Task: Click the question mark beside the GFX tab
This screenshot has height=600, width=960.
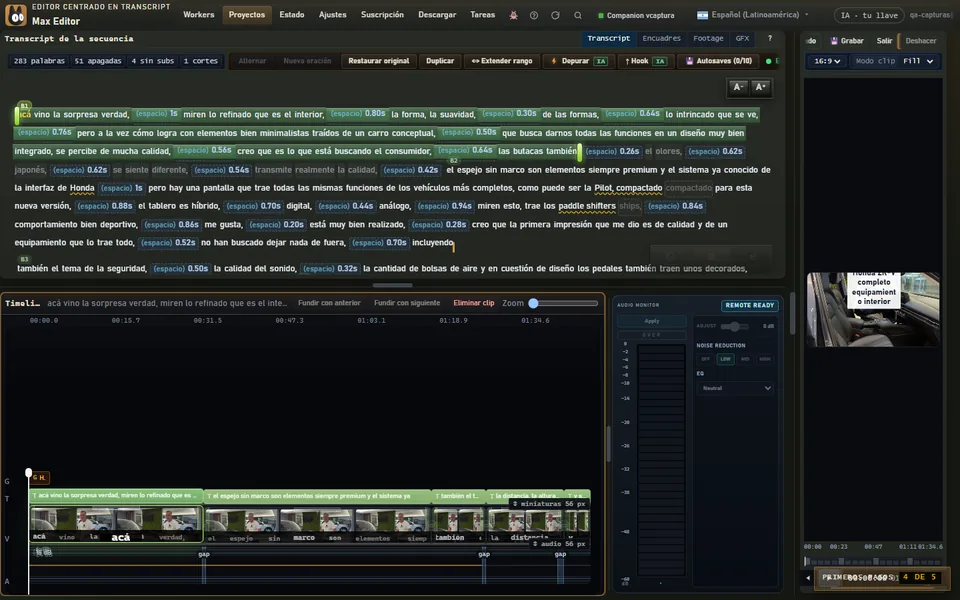Action: [770, 39]
